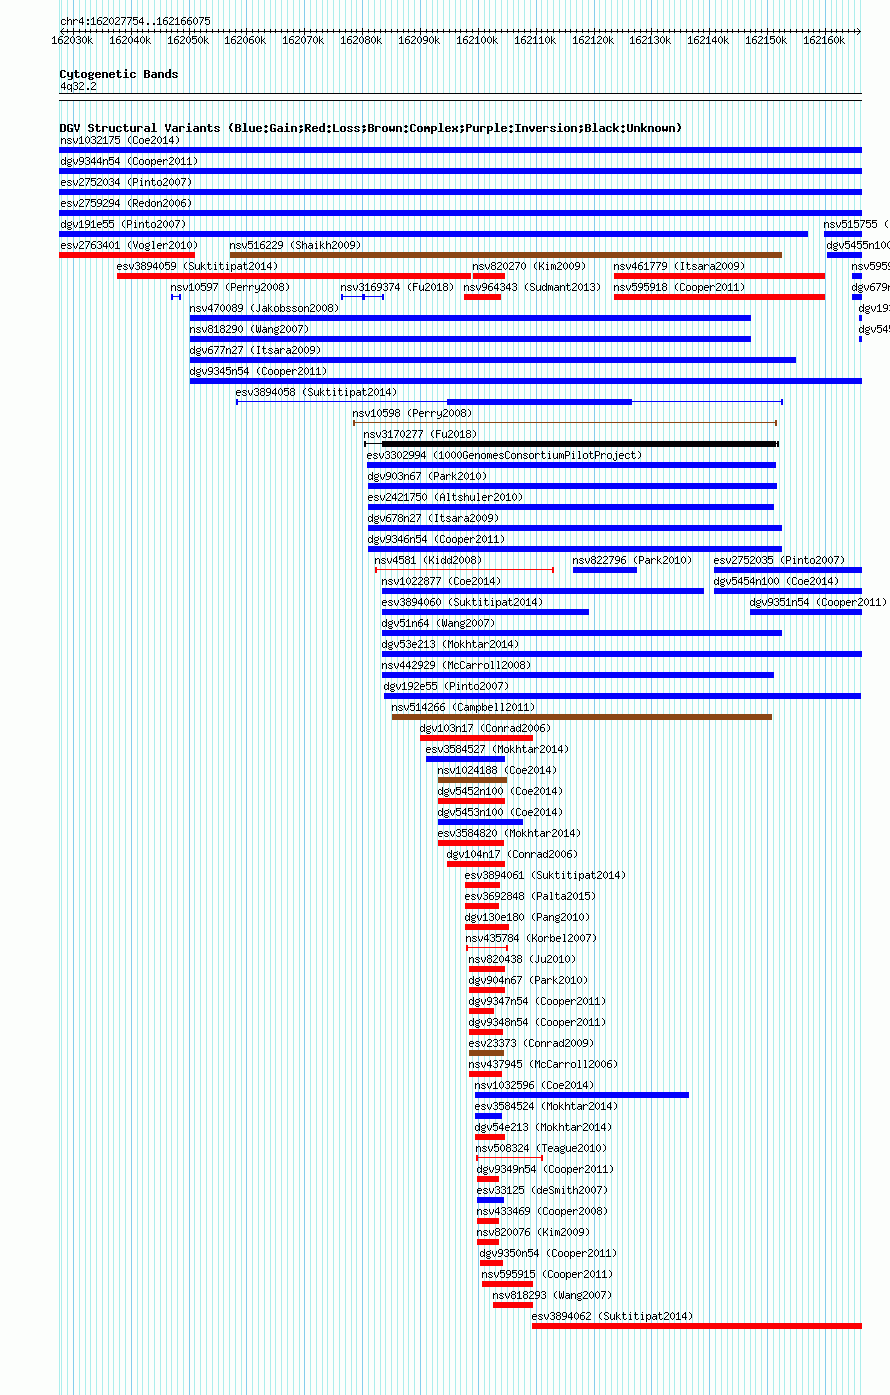Click the blue nsv822796 (Park2010) gain bar

pos(605,570)
